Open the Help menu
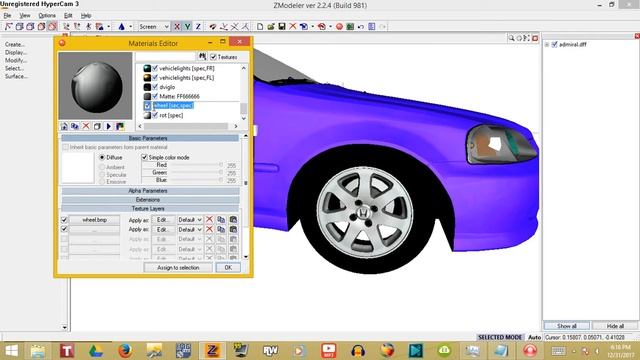The image size is (640, 360). point(86,16)
